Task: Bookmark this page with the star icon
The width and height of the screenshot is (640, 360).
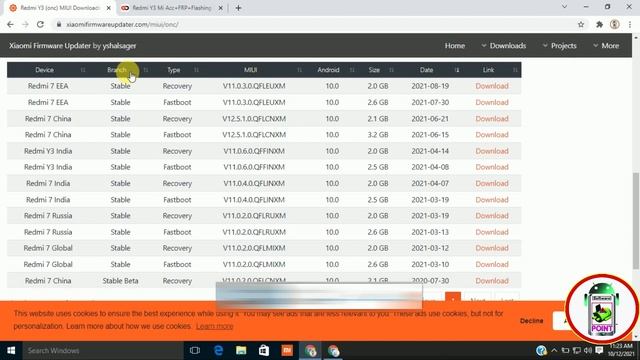Action: click(x=581, y=24)
